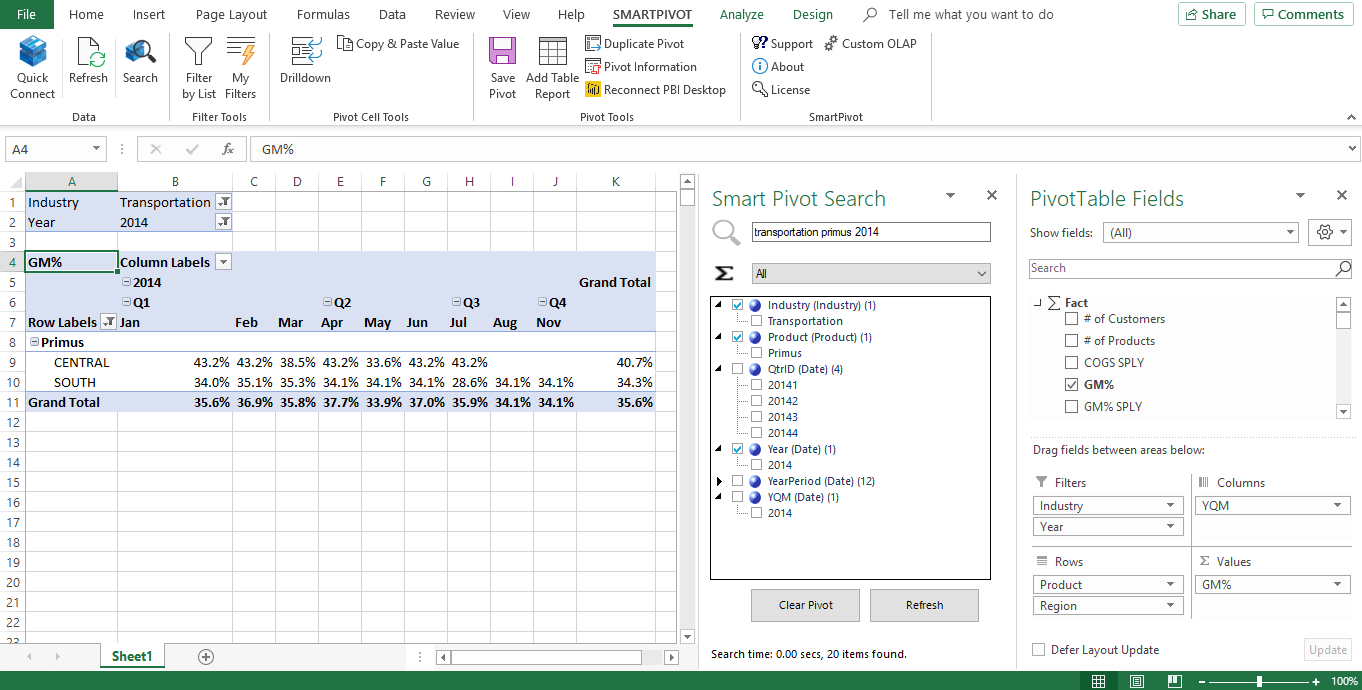Check the Transportation checkbox in search tree
This screenshot has height=690, width=1362.
[x=756, y=321]
